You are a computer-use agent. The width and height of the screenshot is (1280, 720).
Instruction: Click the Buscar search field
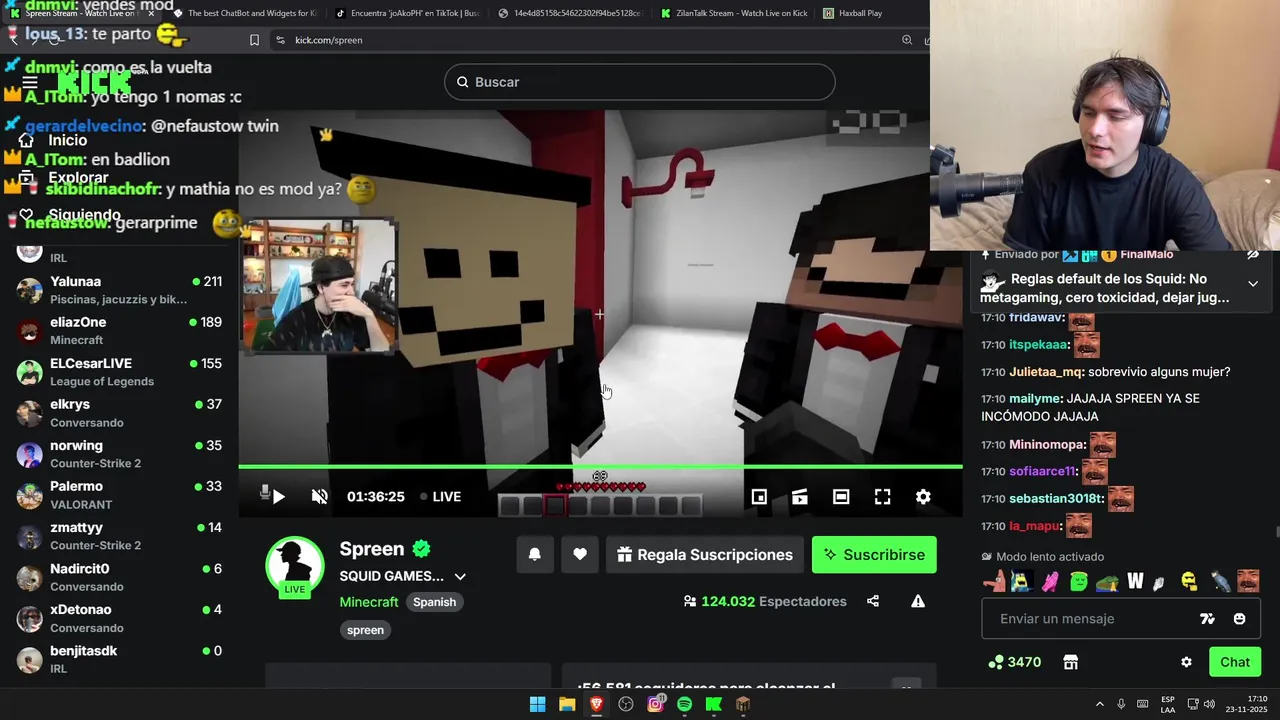[640, 82]
